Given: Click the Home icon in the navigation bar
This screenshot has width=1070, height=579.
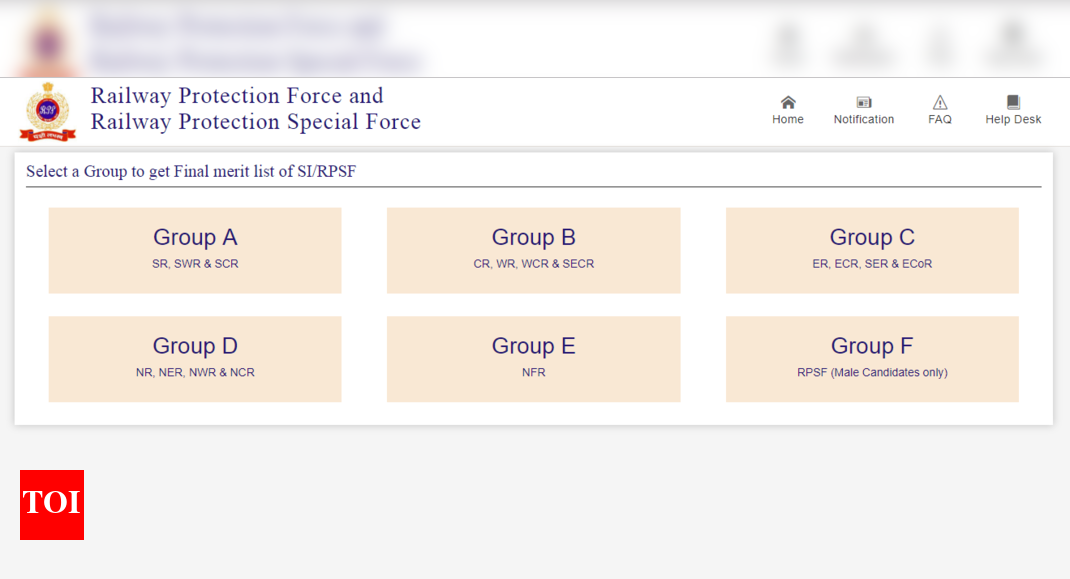Looking at the screenshot, I should point(788,109).
